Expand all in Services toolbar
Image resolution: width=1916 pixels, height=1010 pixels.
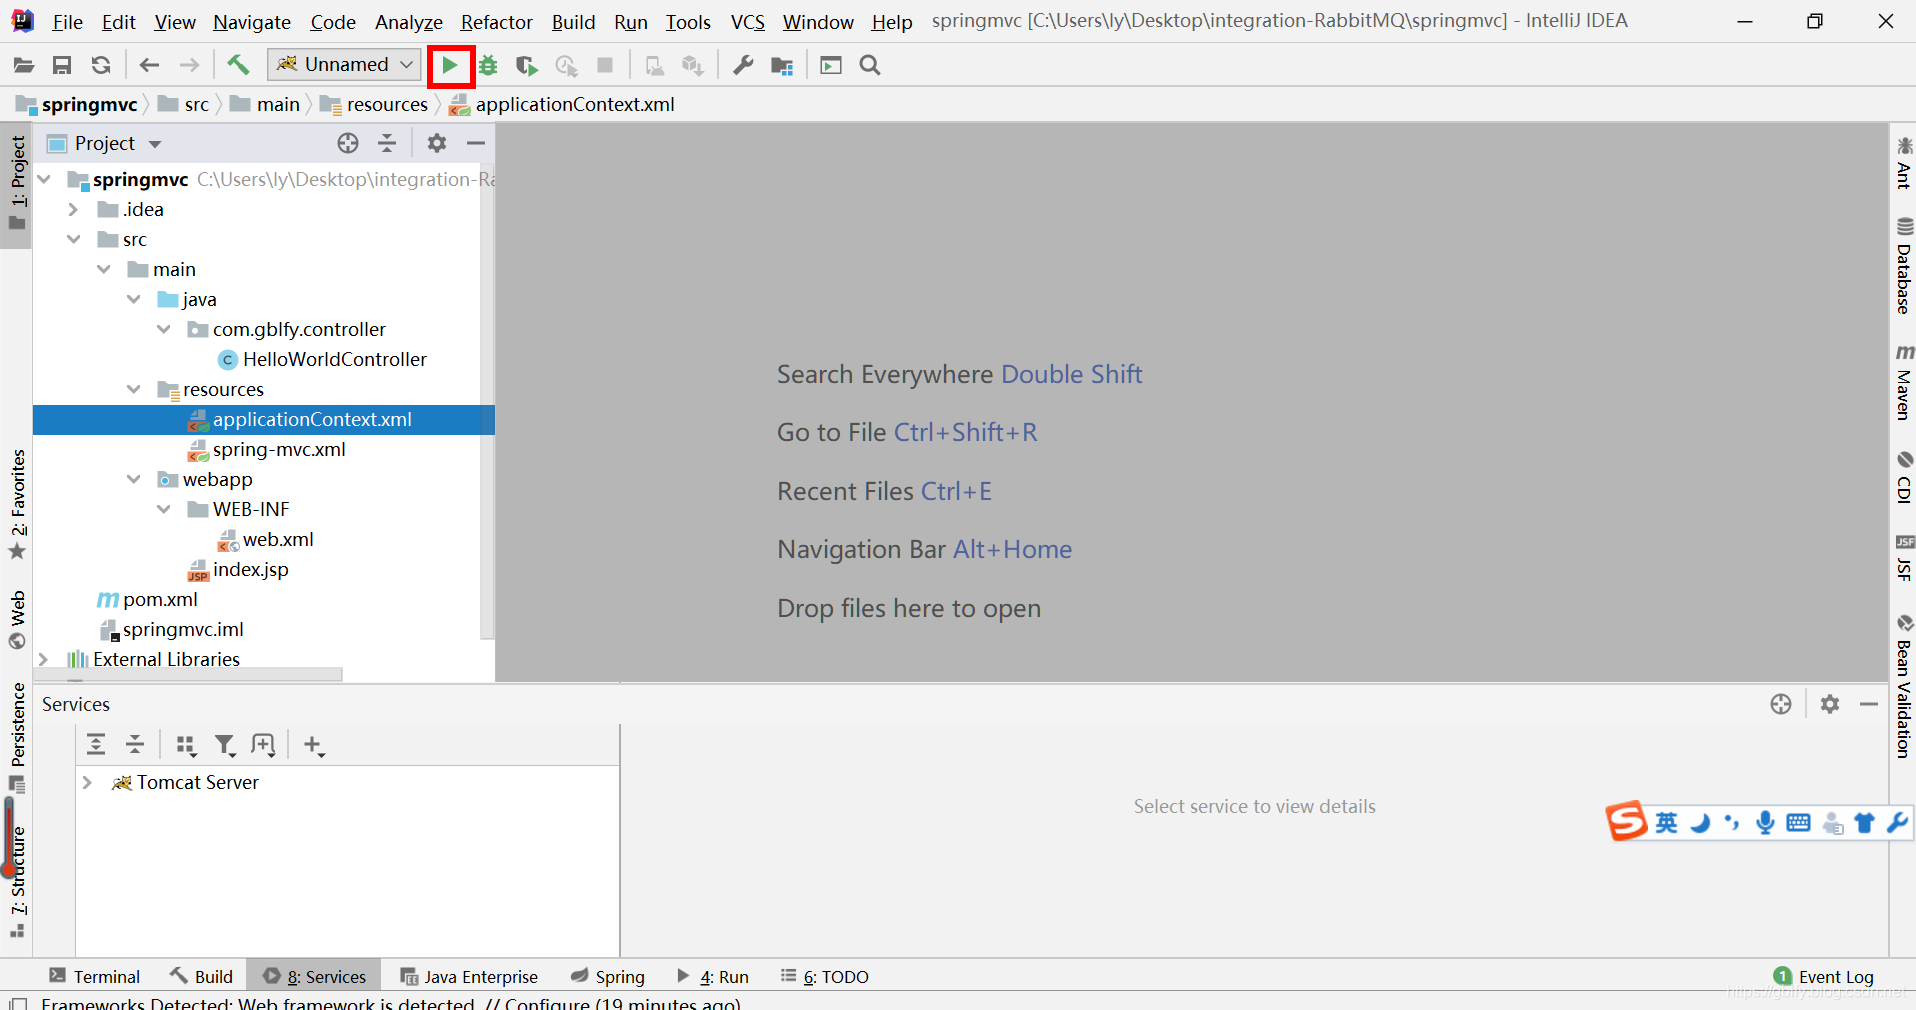click(x=96, y=744)
